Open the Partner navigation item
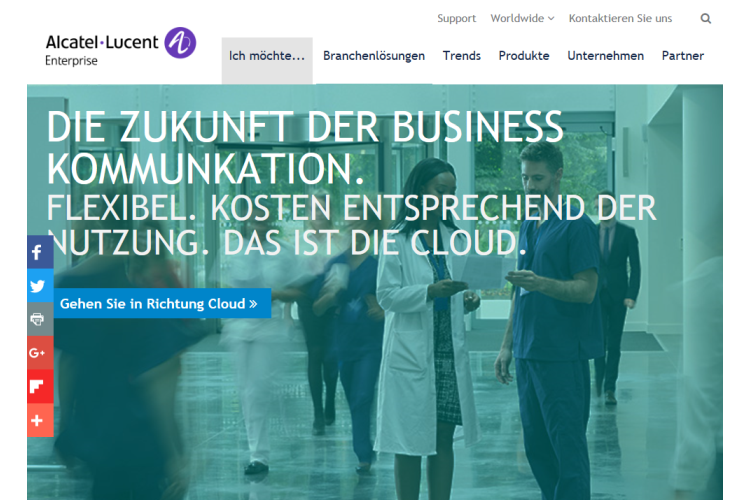The image size is (750, 500). click(x=683, y=56)
